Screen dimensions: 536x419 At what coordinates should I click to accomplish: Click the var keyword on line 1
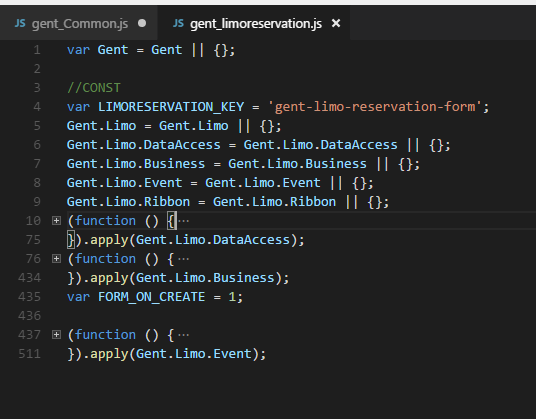[x=78, y=50]
